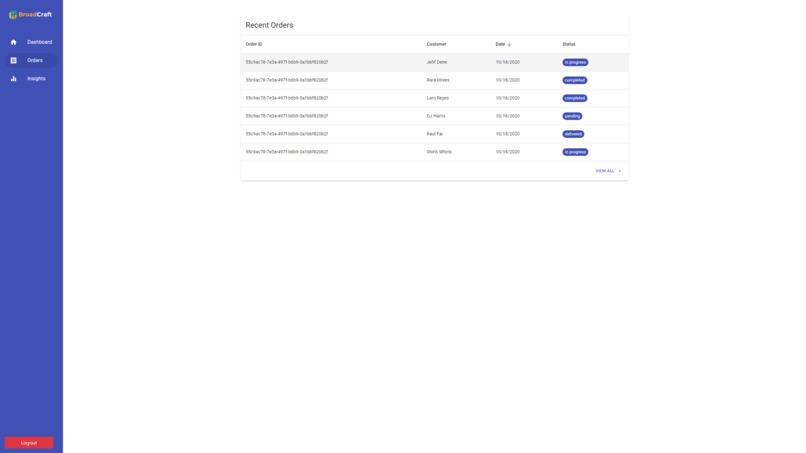Screen dimensions: 806x453
Task: Click the customer name in the last row
Action: click(439, 152)
